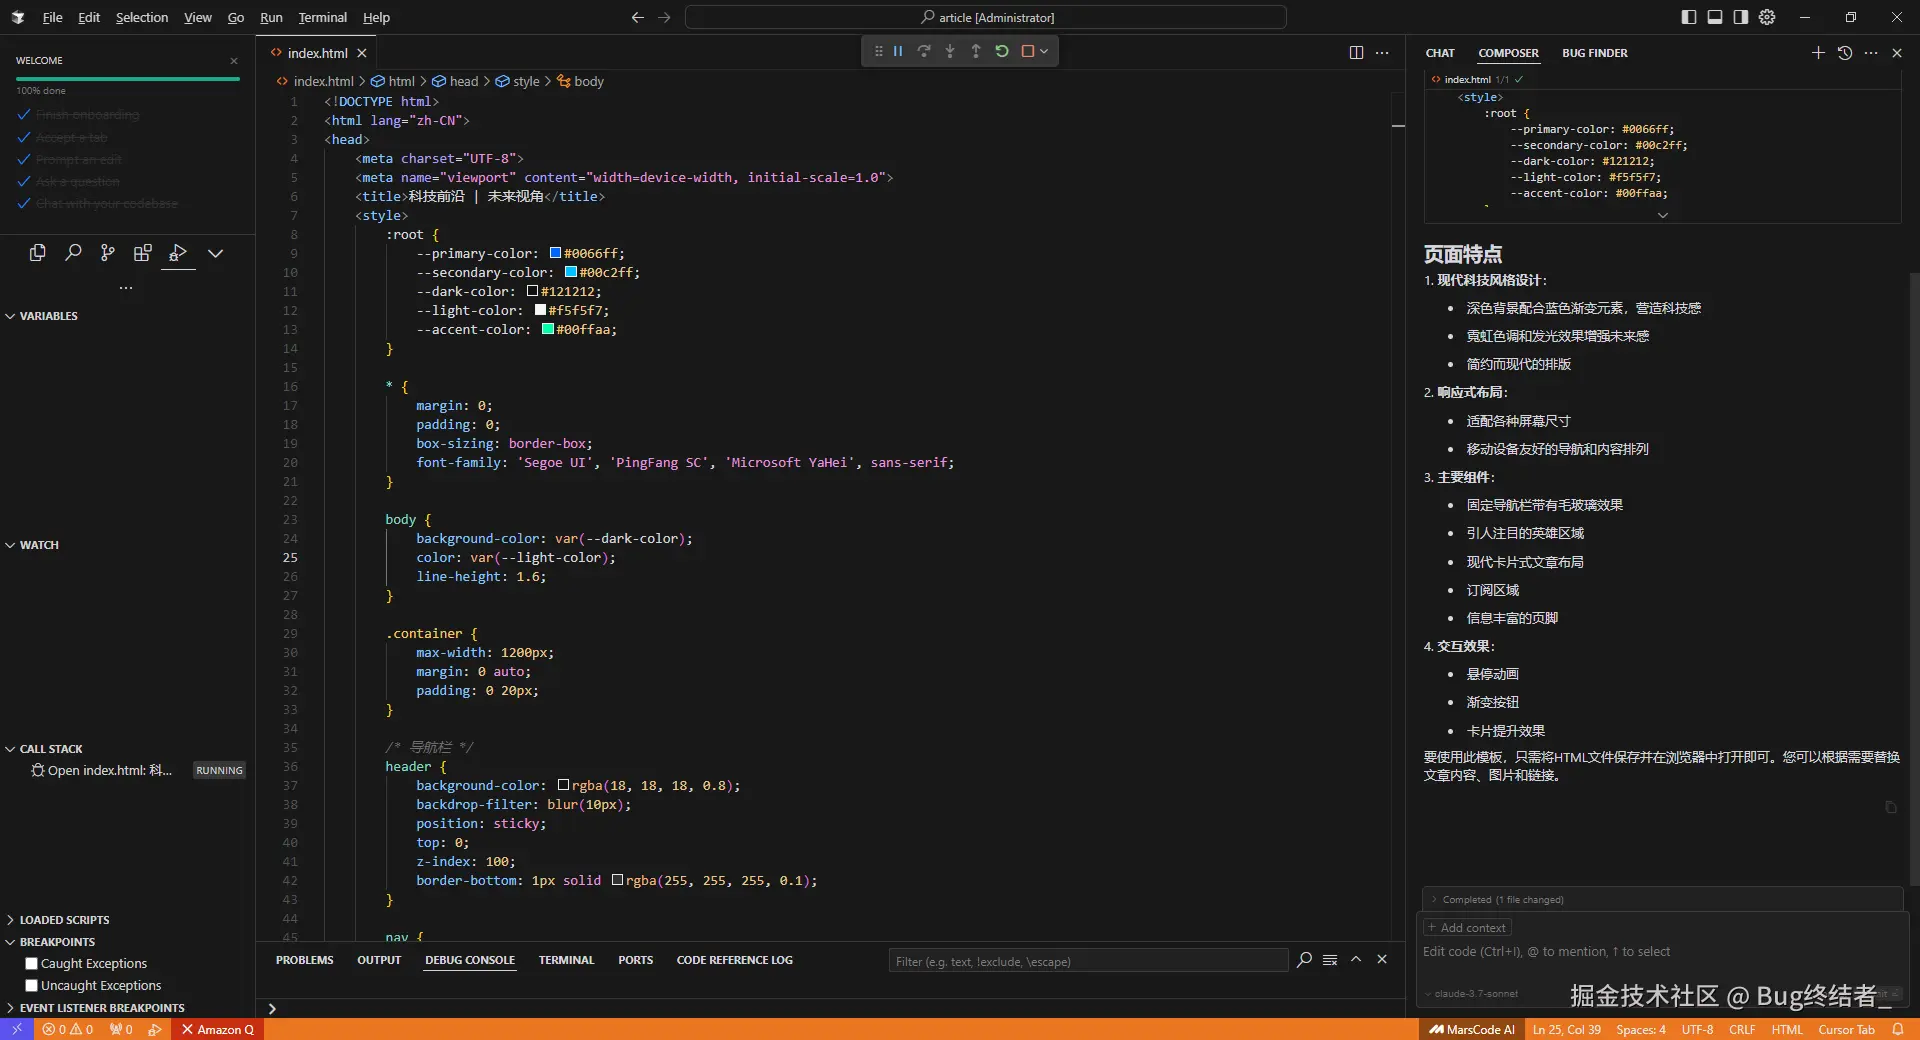This screenshot has width=1920, height=1040.
Task: Enable the Uncaught Exceptions breakpoint checkbox
Action: coord(31,986)
